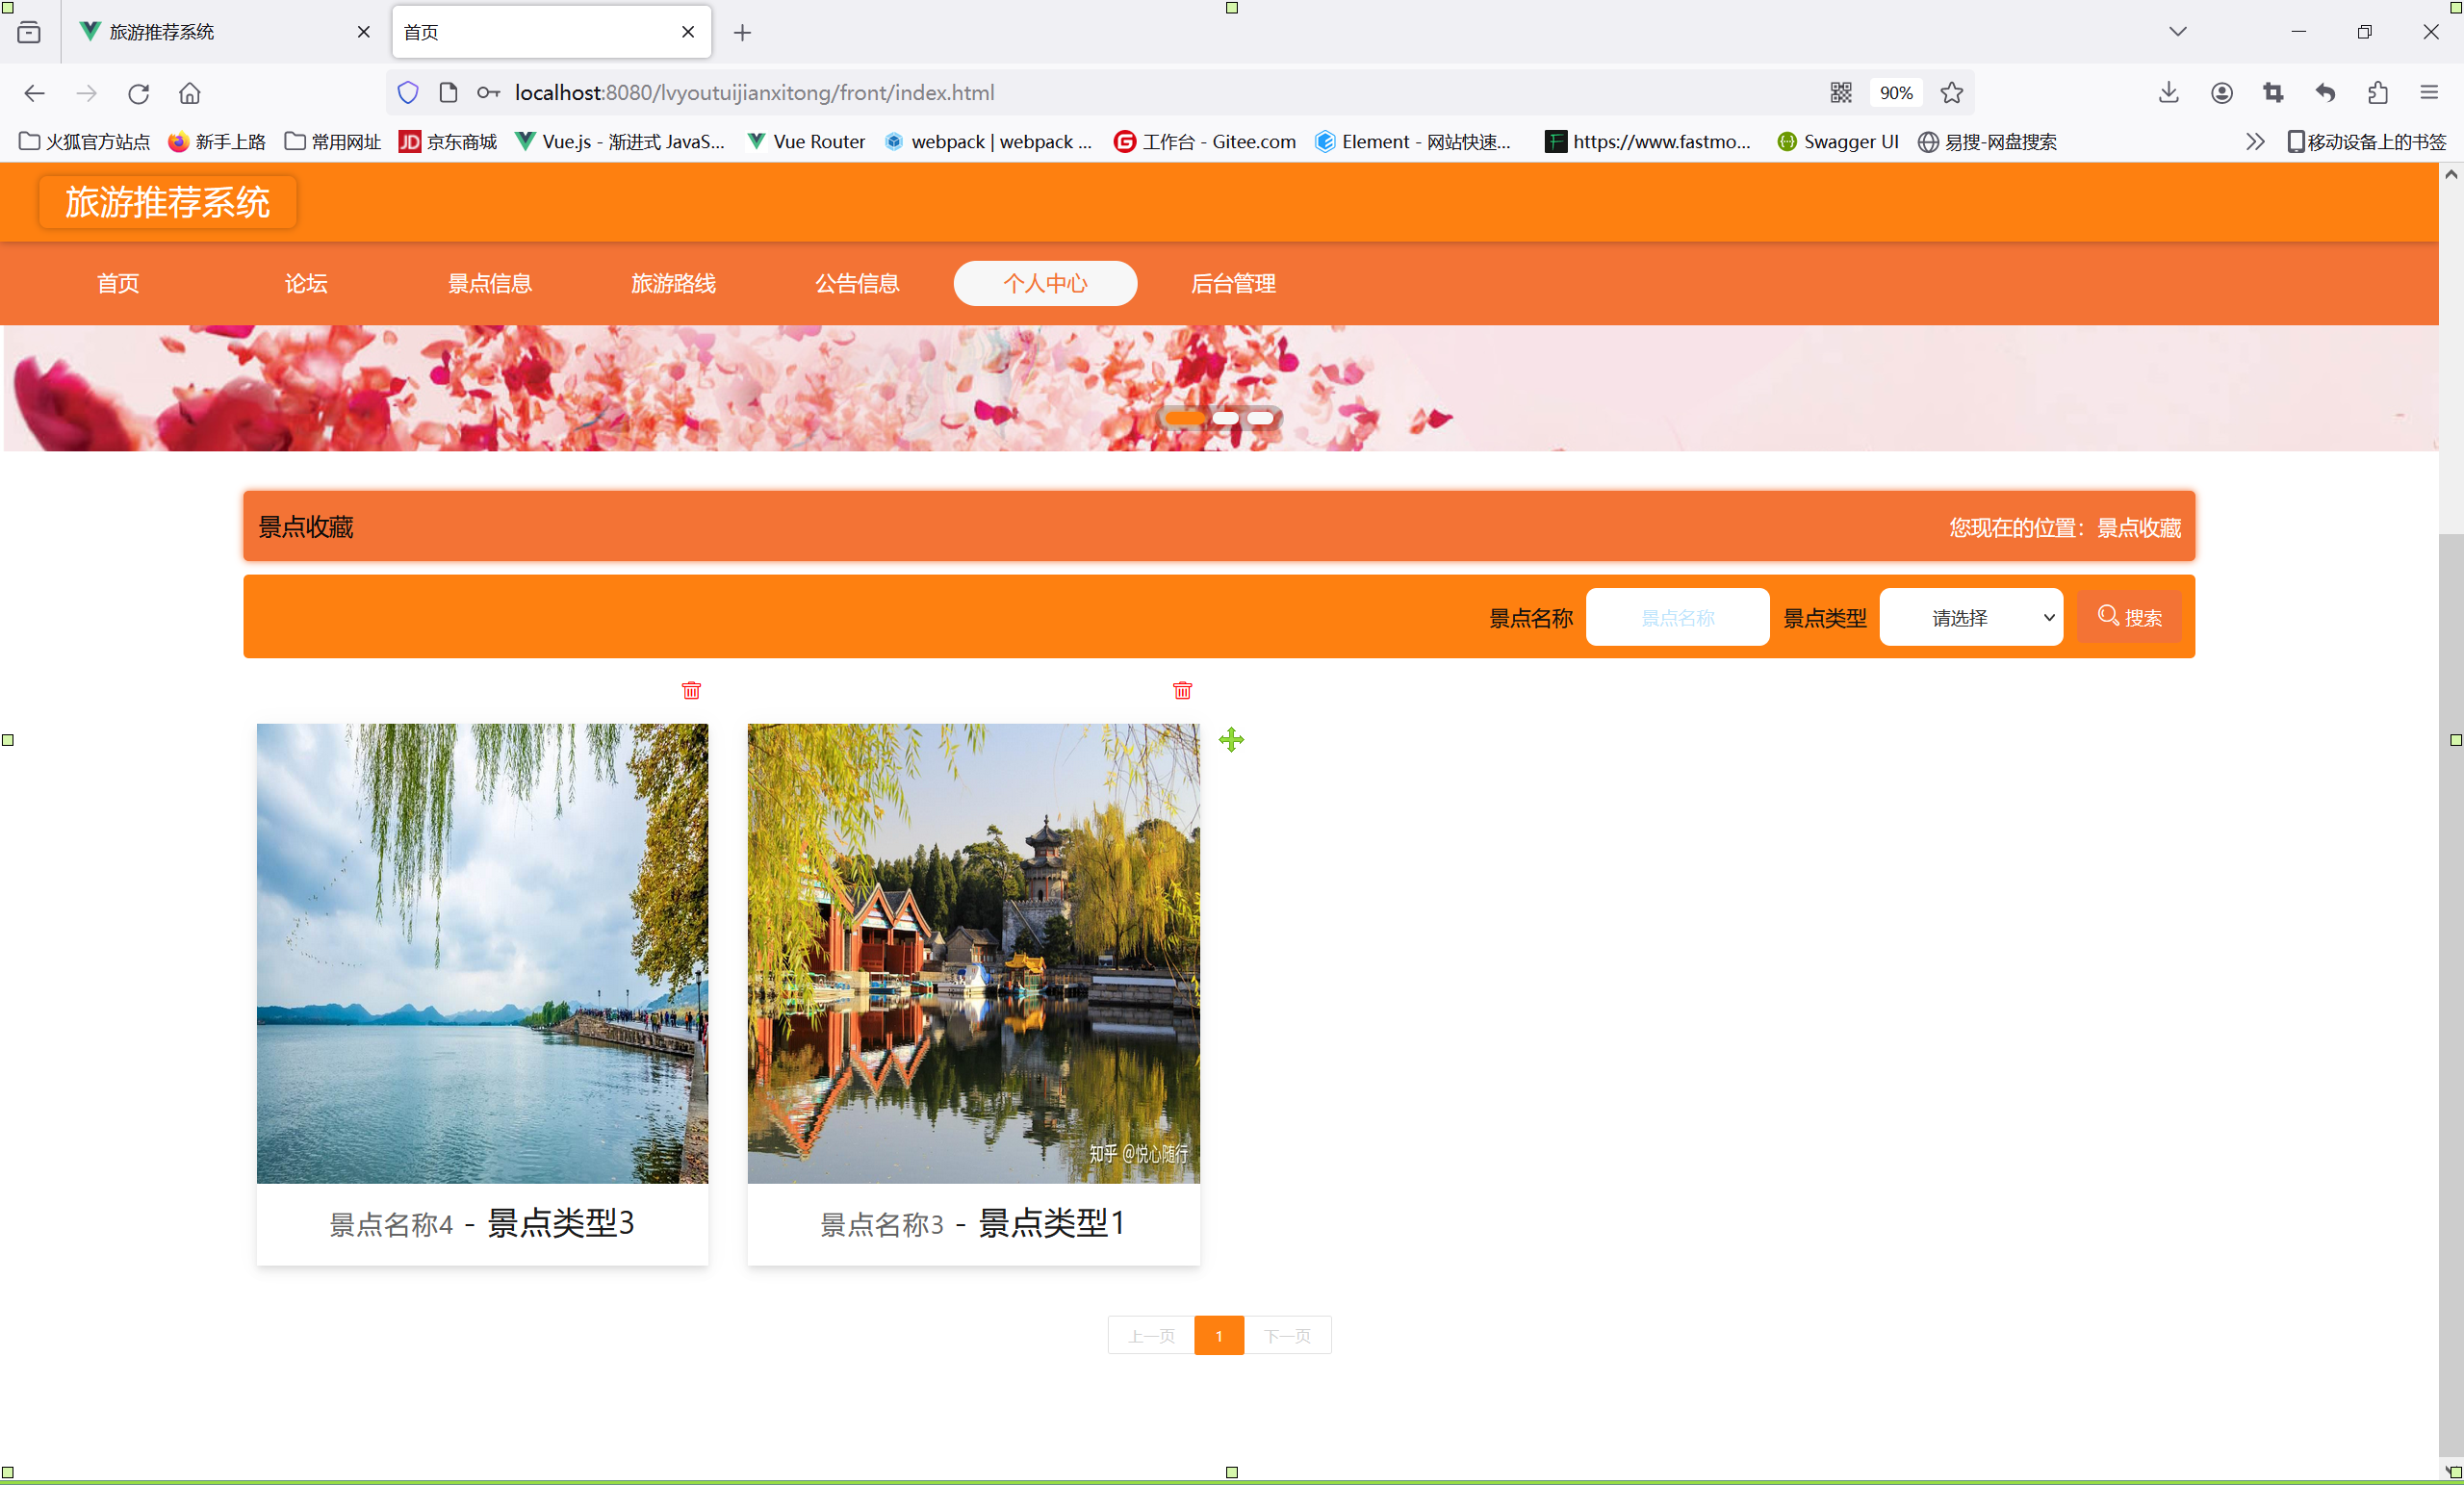Click the page zoom 90% indicator
The image size is (2464, 1485).
(x=1895, y=93)
